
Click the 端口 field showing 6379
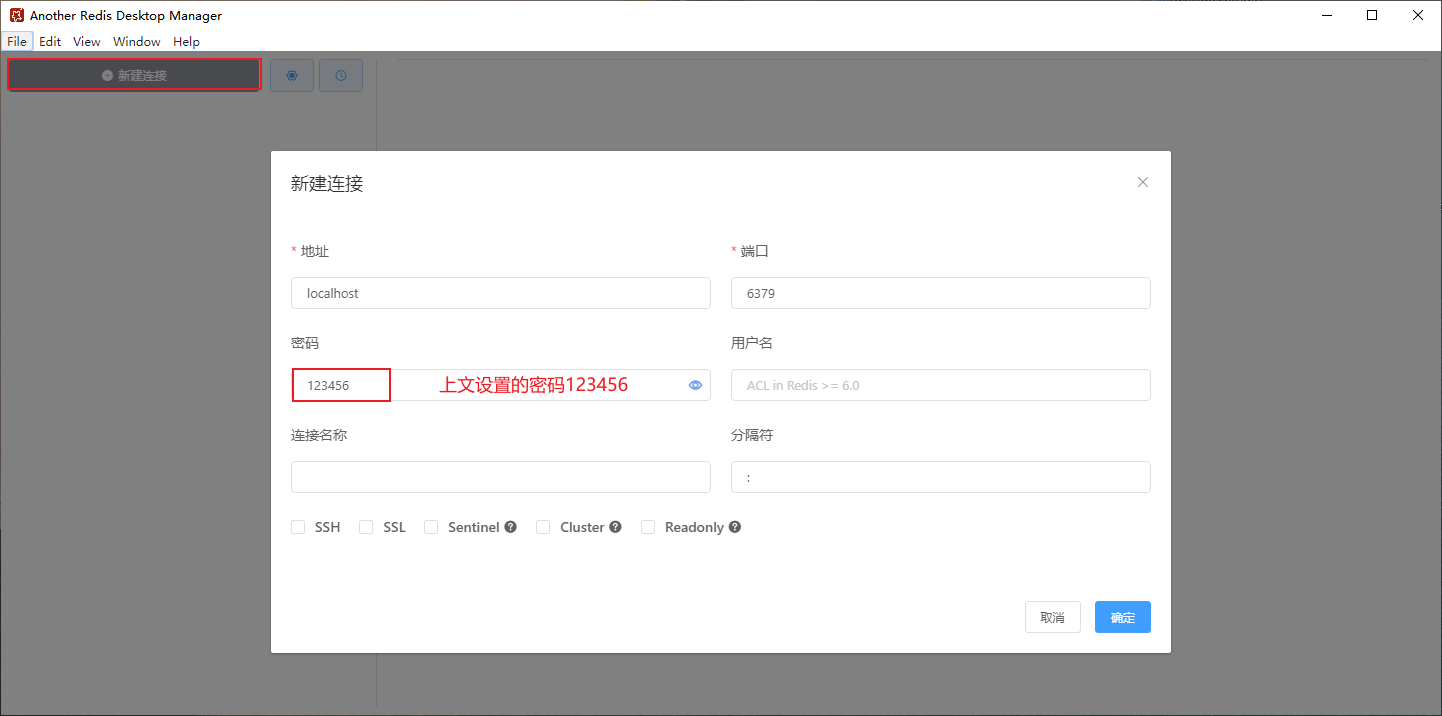[941, 293]
